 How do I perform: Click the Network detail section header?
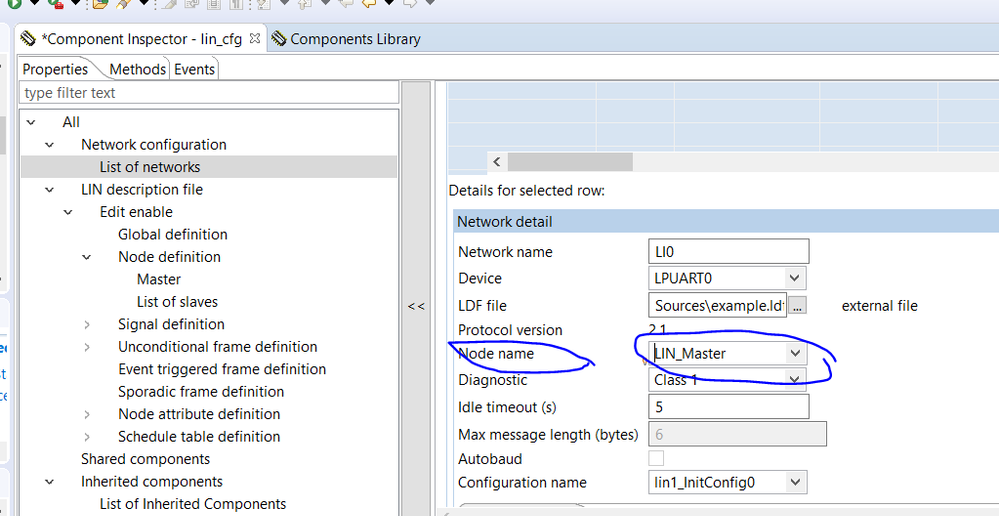coord(726,222)
